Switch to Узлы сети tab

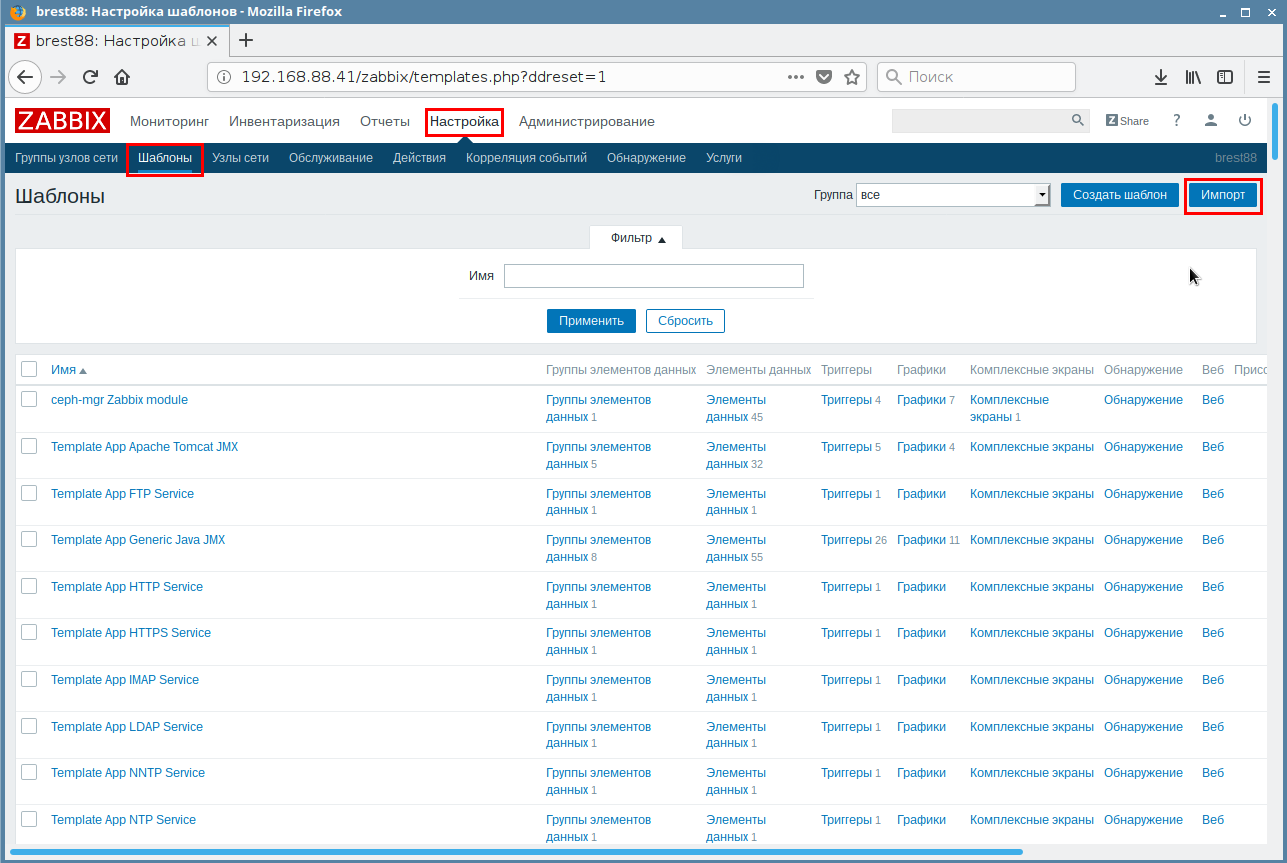point(240,158)
